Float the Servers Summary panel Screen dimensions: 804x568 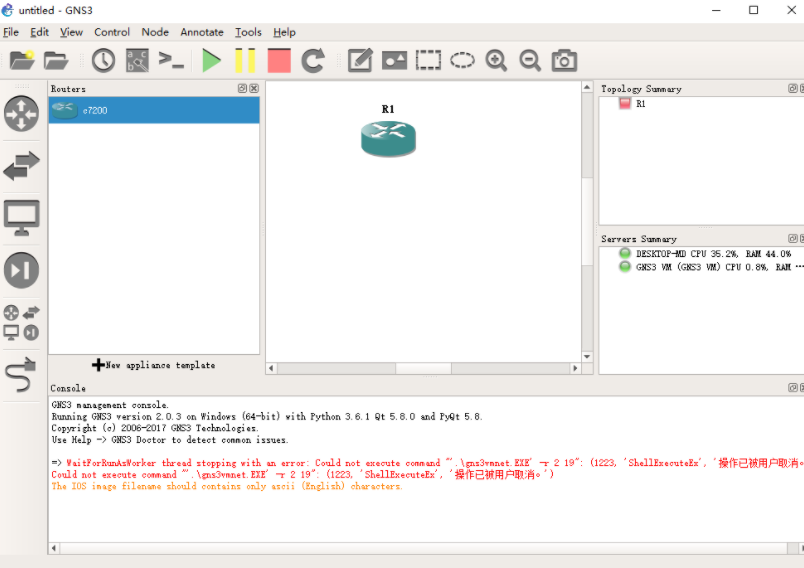[x=793, y=238]
